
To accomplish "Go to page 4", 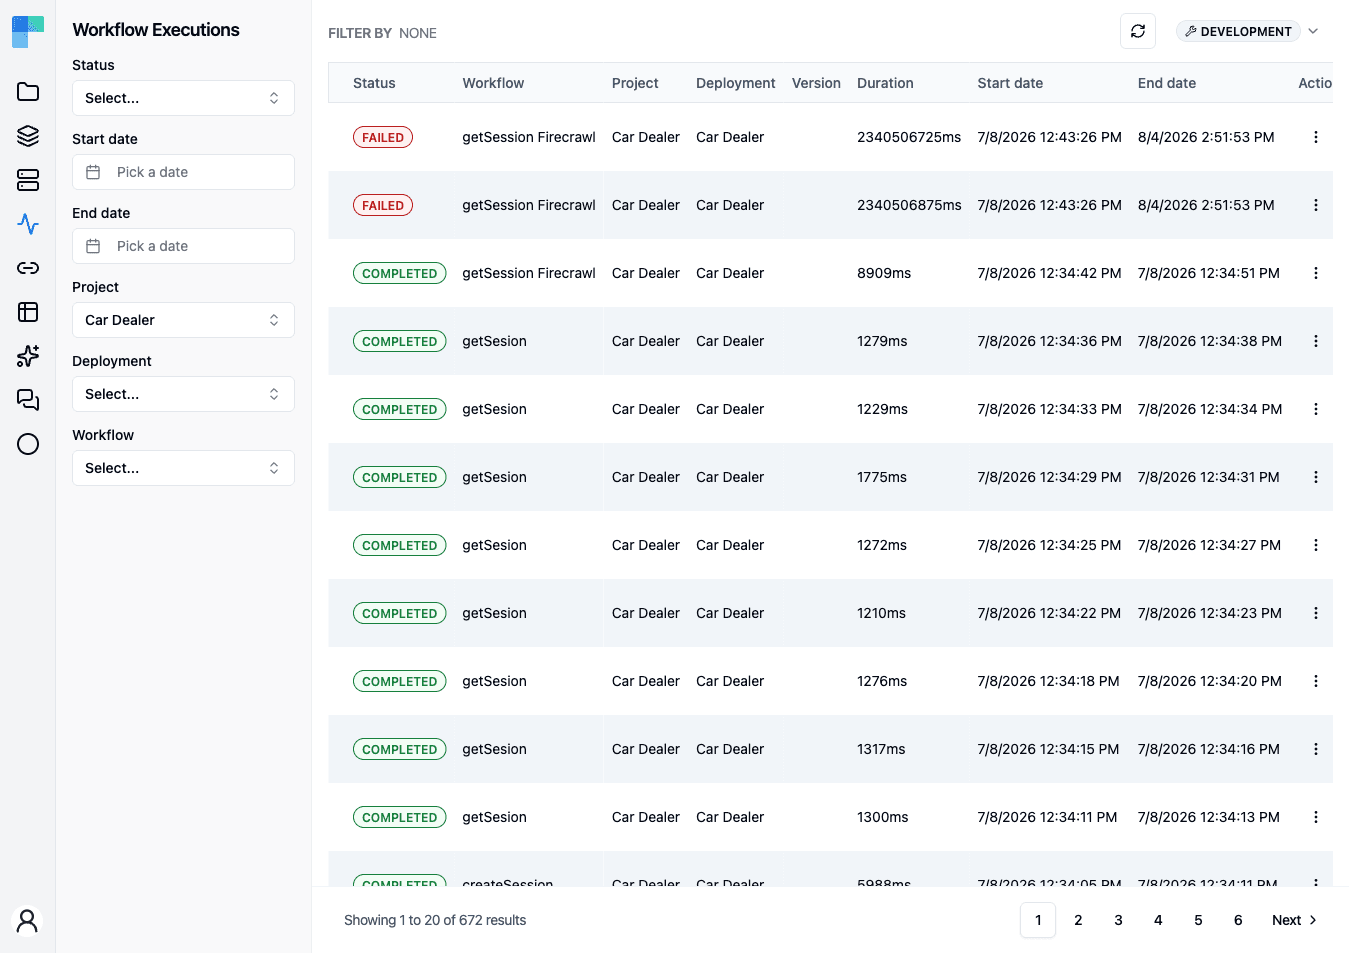I will (1158, 920).
